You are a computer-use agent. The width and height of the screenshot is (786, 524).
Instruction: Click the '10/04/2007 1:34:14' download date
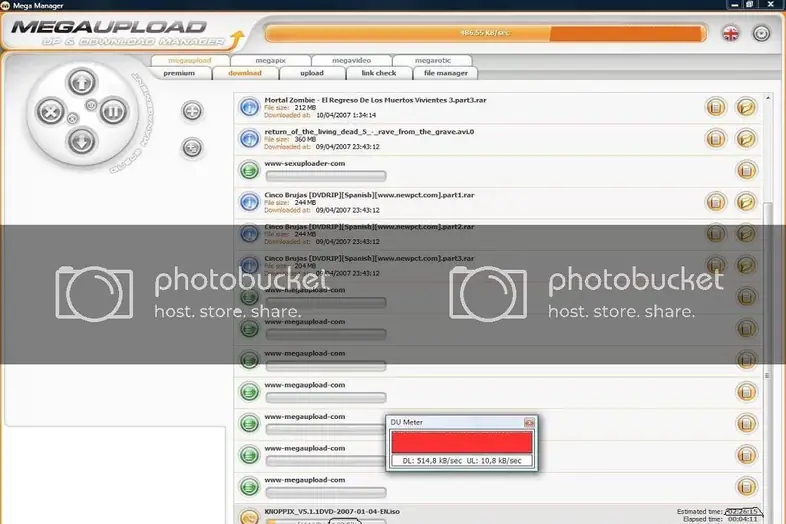[x=346, y=115]
